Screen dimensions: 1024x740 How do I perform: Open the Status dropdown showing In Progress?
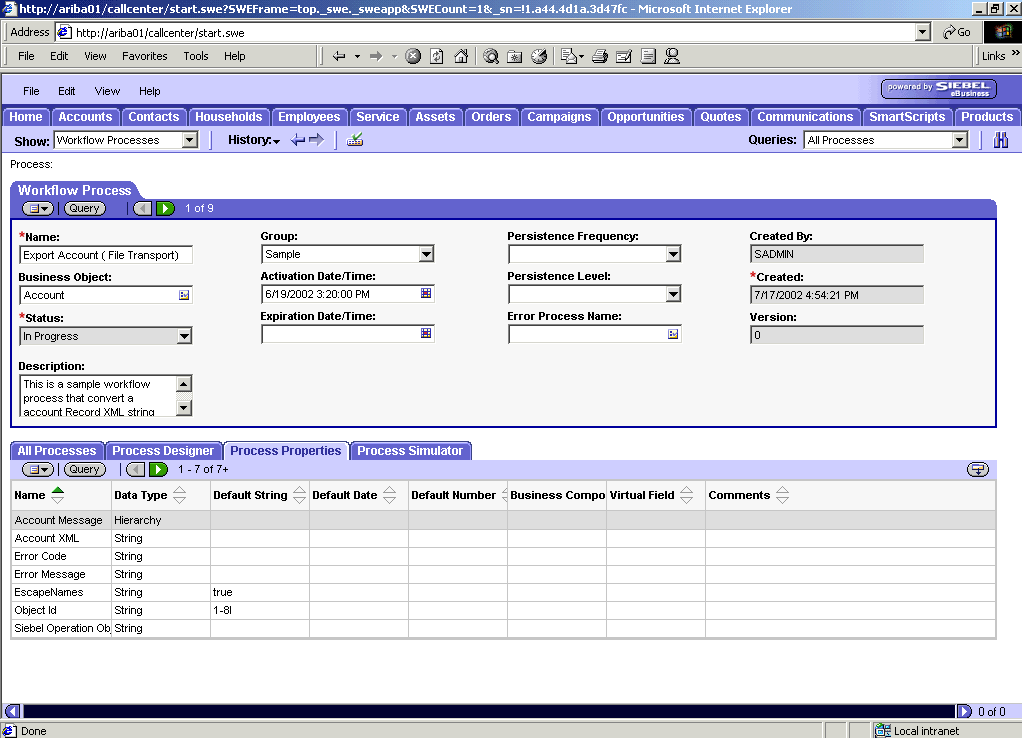tap(184, 336)
